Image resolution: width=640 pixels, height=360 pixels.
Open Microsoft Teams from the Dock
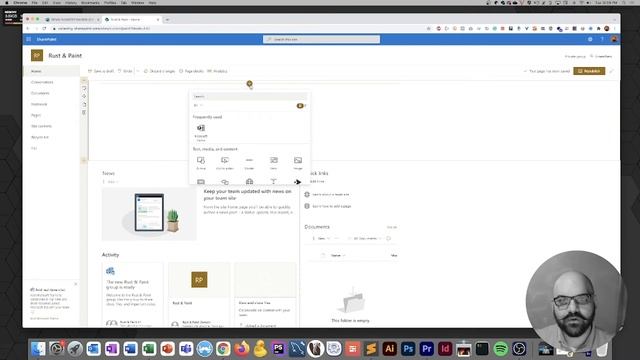186,349
